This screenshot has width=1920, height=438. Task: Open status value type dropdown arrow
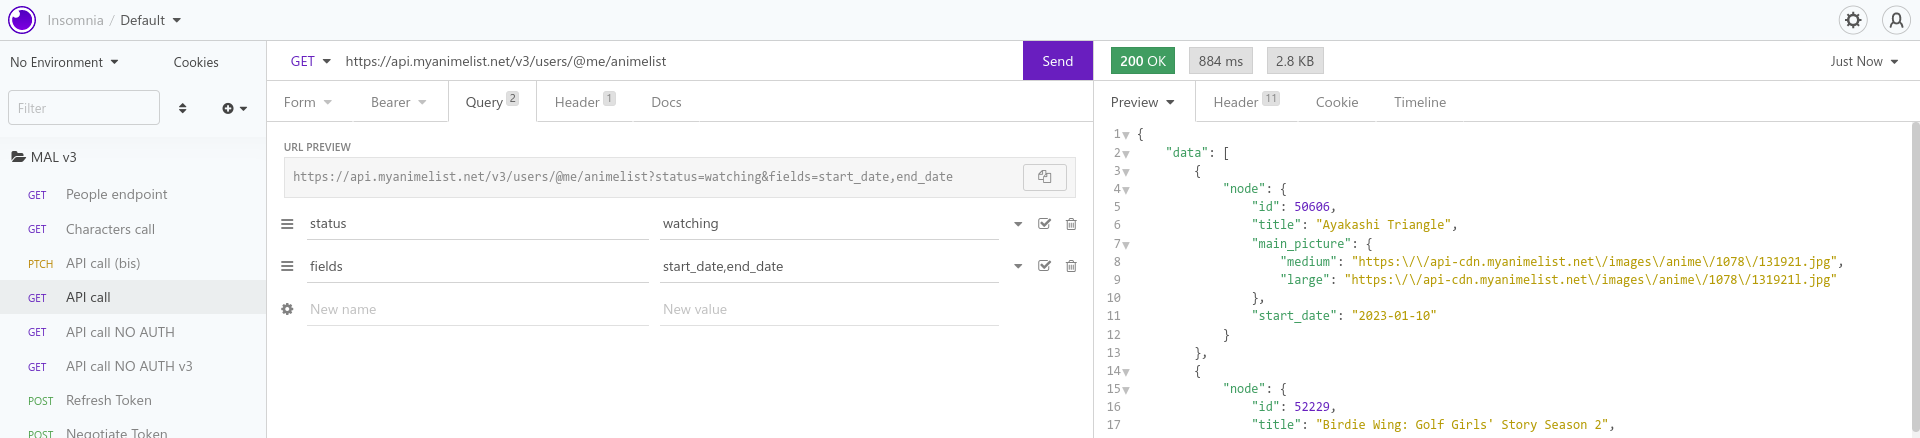1018,224
